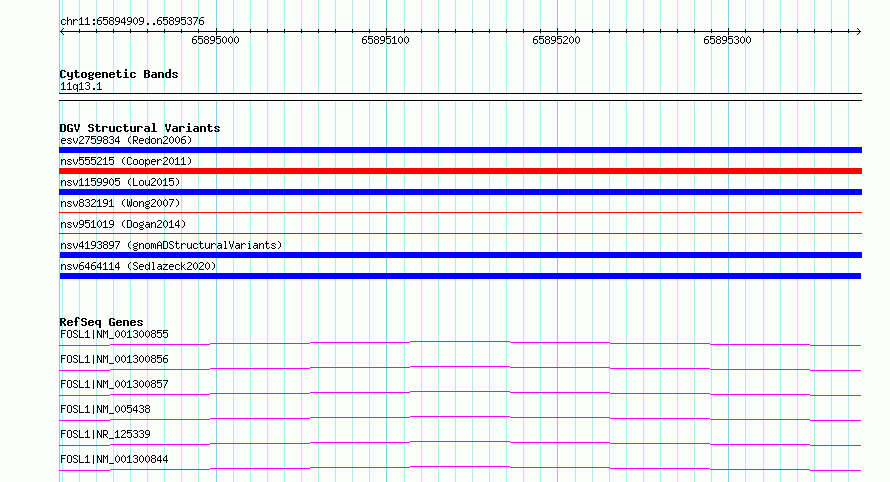Screen dimensions: 890x482
Task: Open the nsv4193897 (gnomADStructuralVariants) label
Action: 171,245
